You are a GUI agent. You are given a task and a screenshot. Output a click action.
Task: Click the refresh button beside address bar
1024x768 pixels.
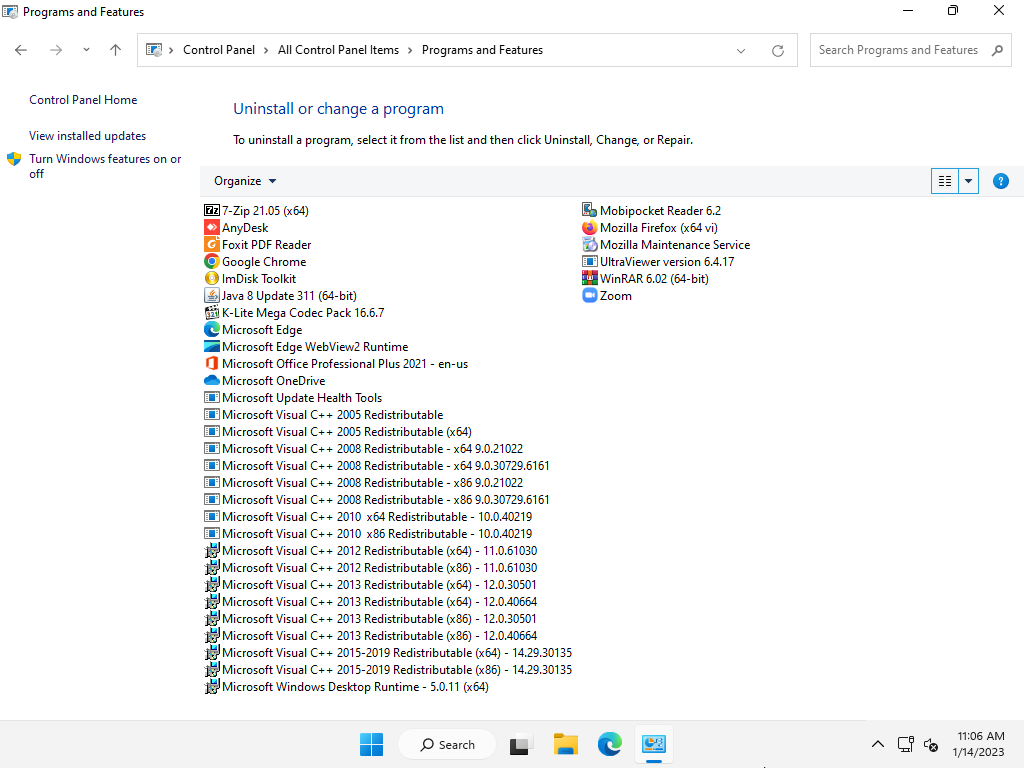pyautogui.click(x=777, y=50)
